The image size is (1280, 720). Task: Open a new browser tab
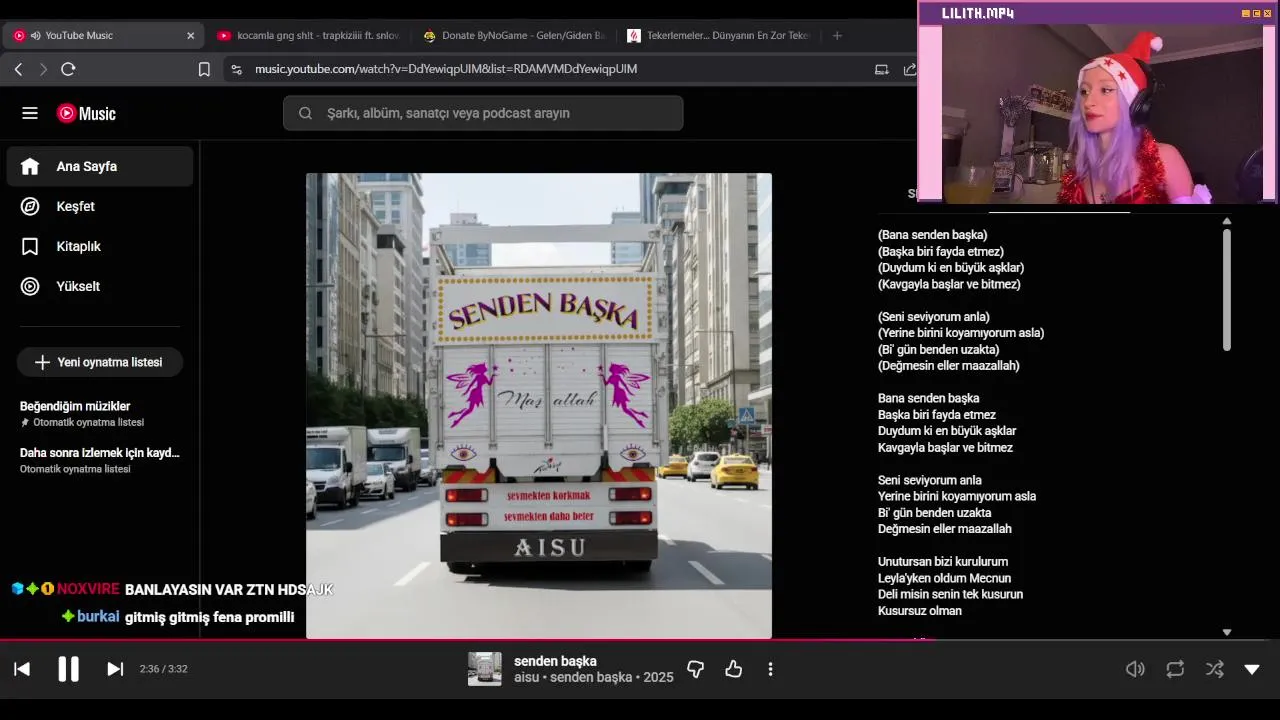837,35
